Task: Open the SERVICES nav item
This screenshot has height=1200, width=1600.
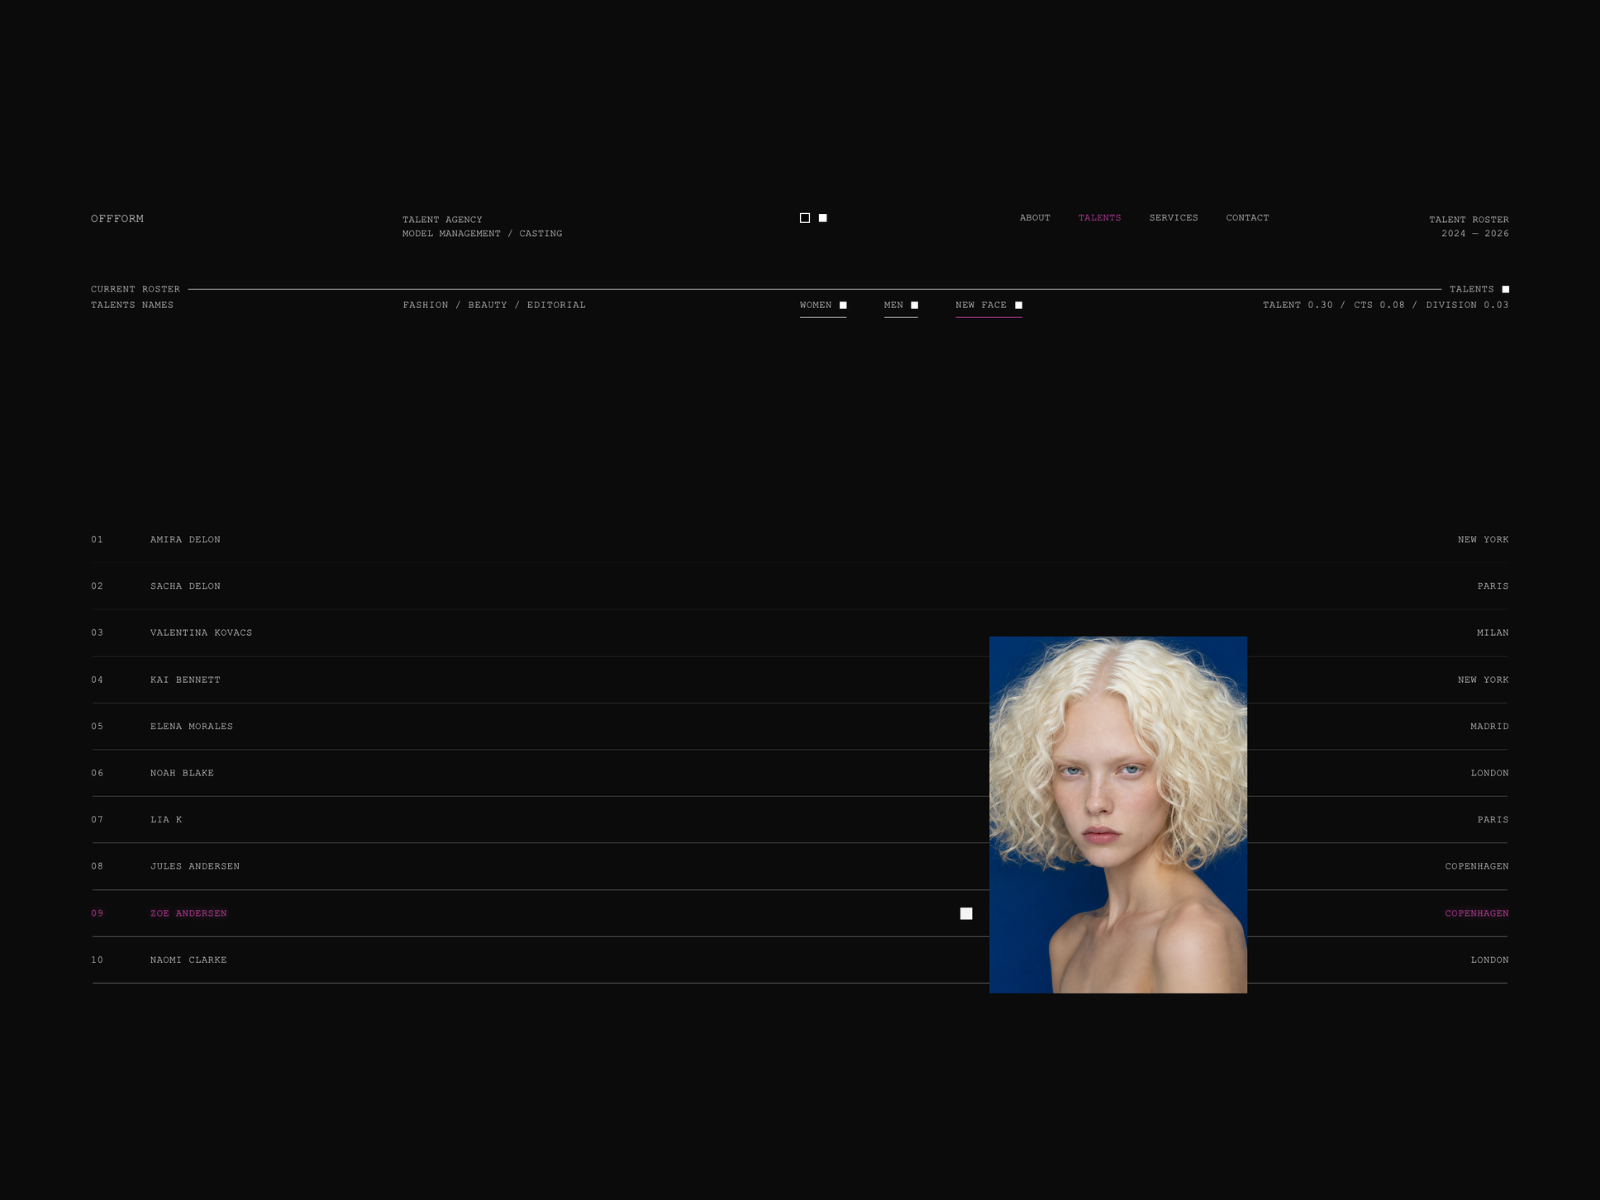Action: click(x=1173, y=218)
